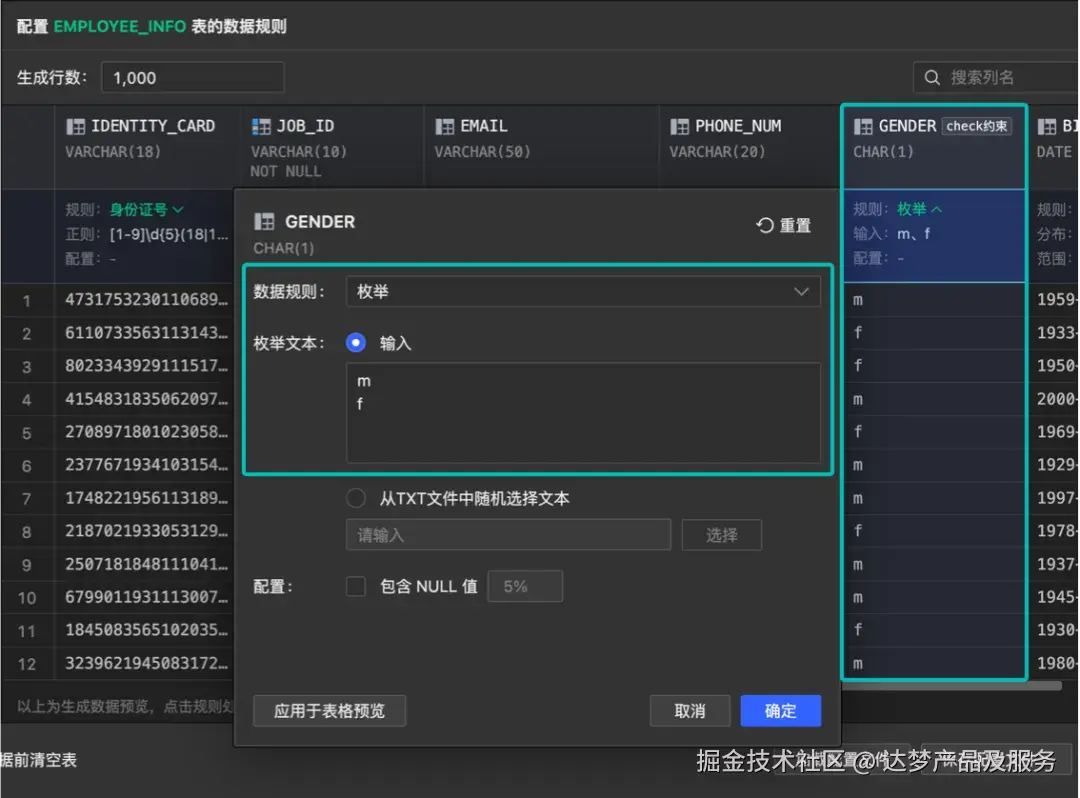Click the regex text [1-9]\d{5}(18|1...
This screenshot has height=798, width=1080.
169,234
